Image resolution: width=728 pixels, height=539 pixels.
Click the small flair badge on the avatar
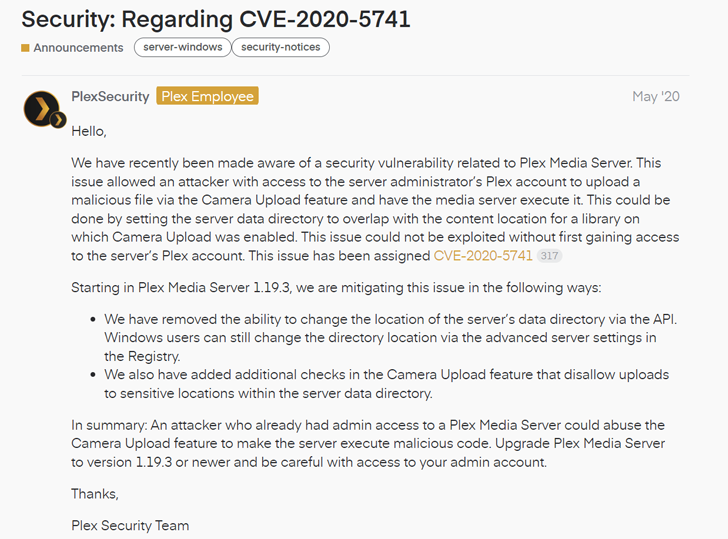click(x=58, y=120)
